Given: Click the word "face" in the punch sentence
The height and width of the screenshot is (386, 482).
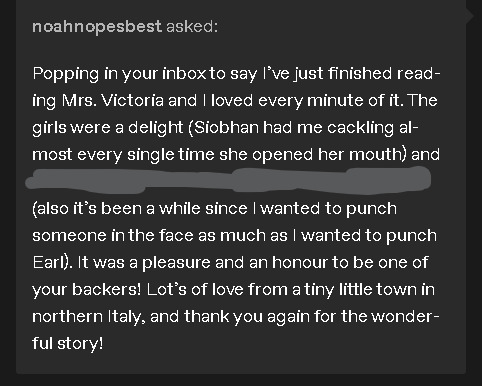Looking at the screenshot, I should 176,235.
